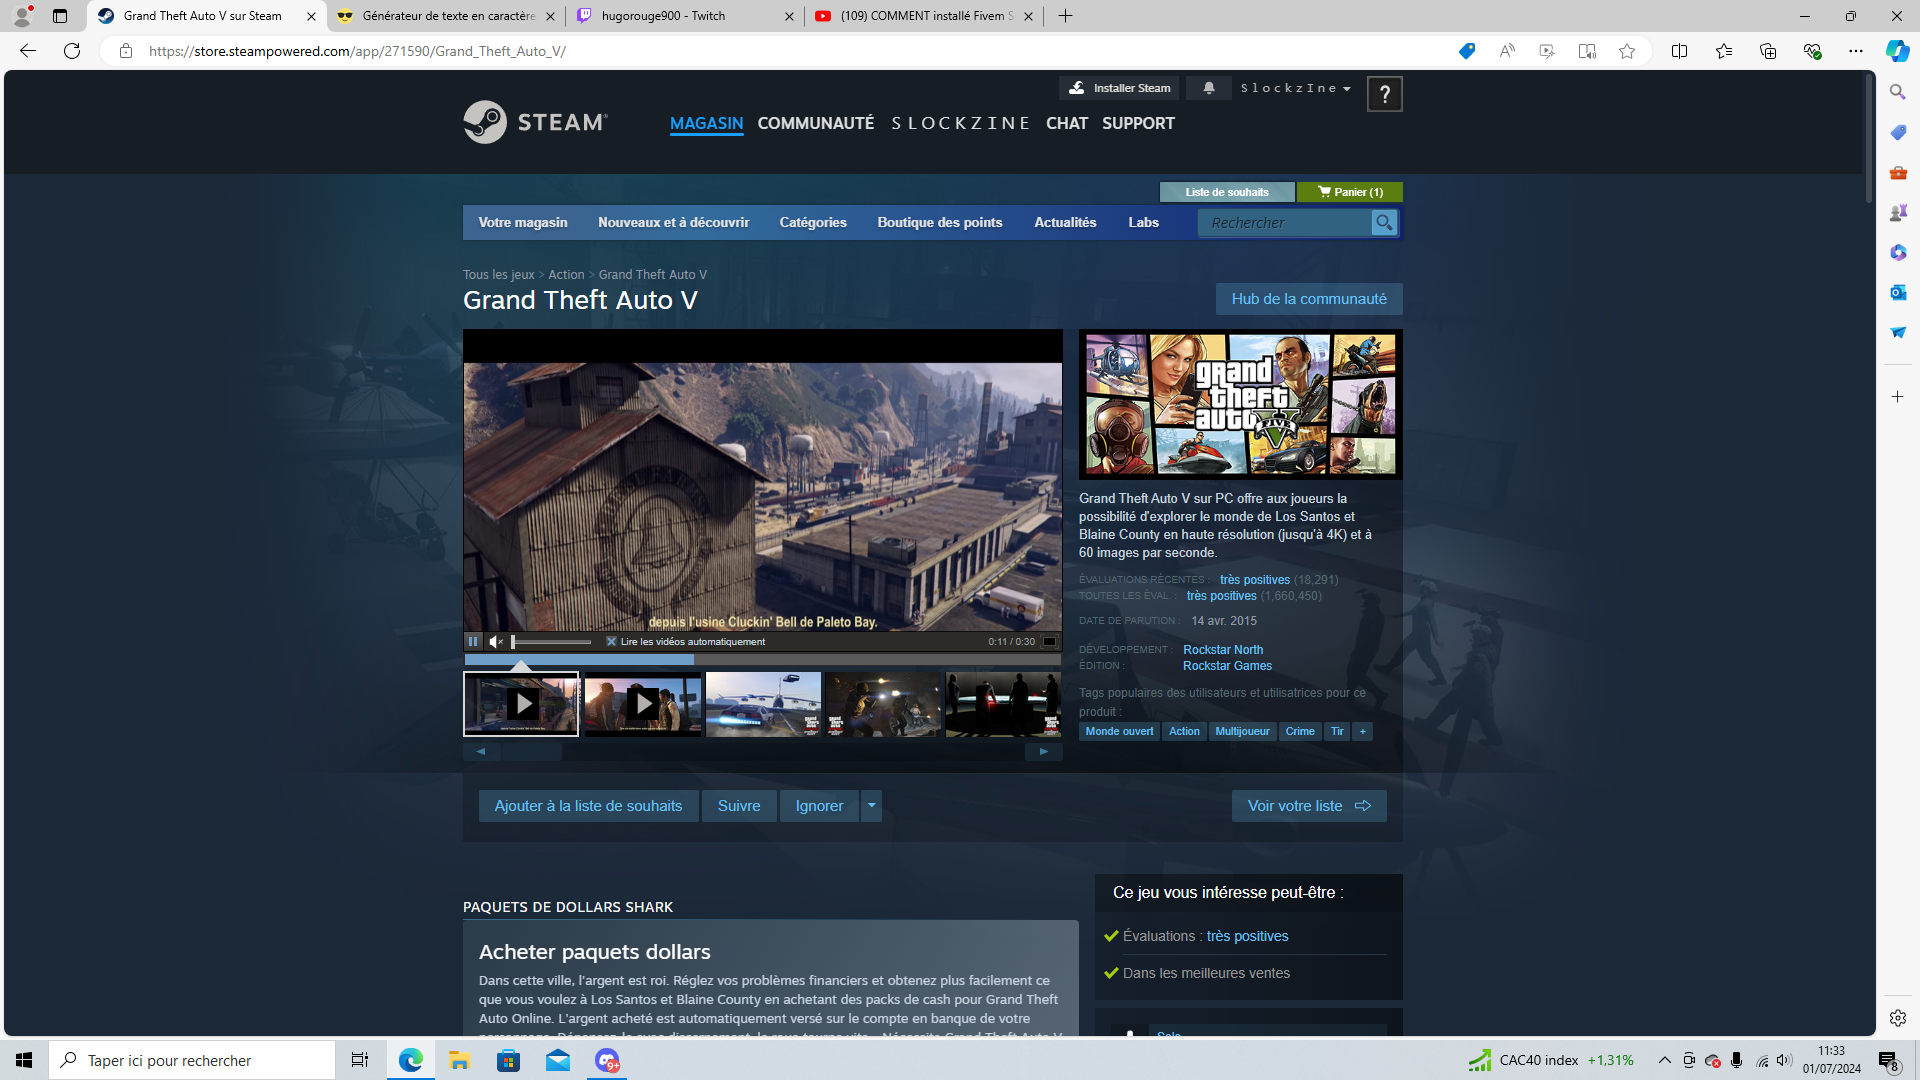Image resolution: width=1920 pixels, height=1080 pixels.
Task: Open the Liste de souhaits button
Action: pyautogui.click(x=1227, y=192)
